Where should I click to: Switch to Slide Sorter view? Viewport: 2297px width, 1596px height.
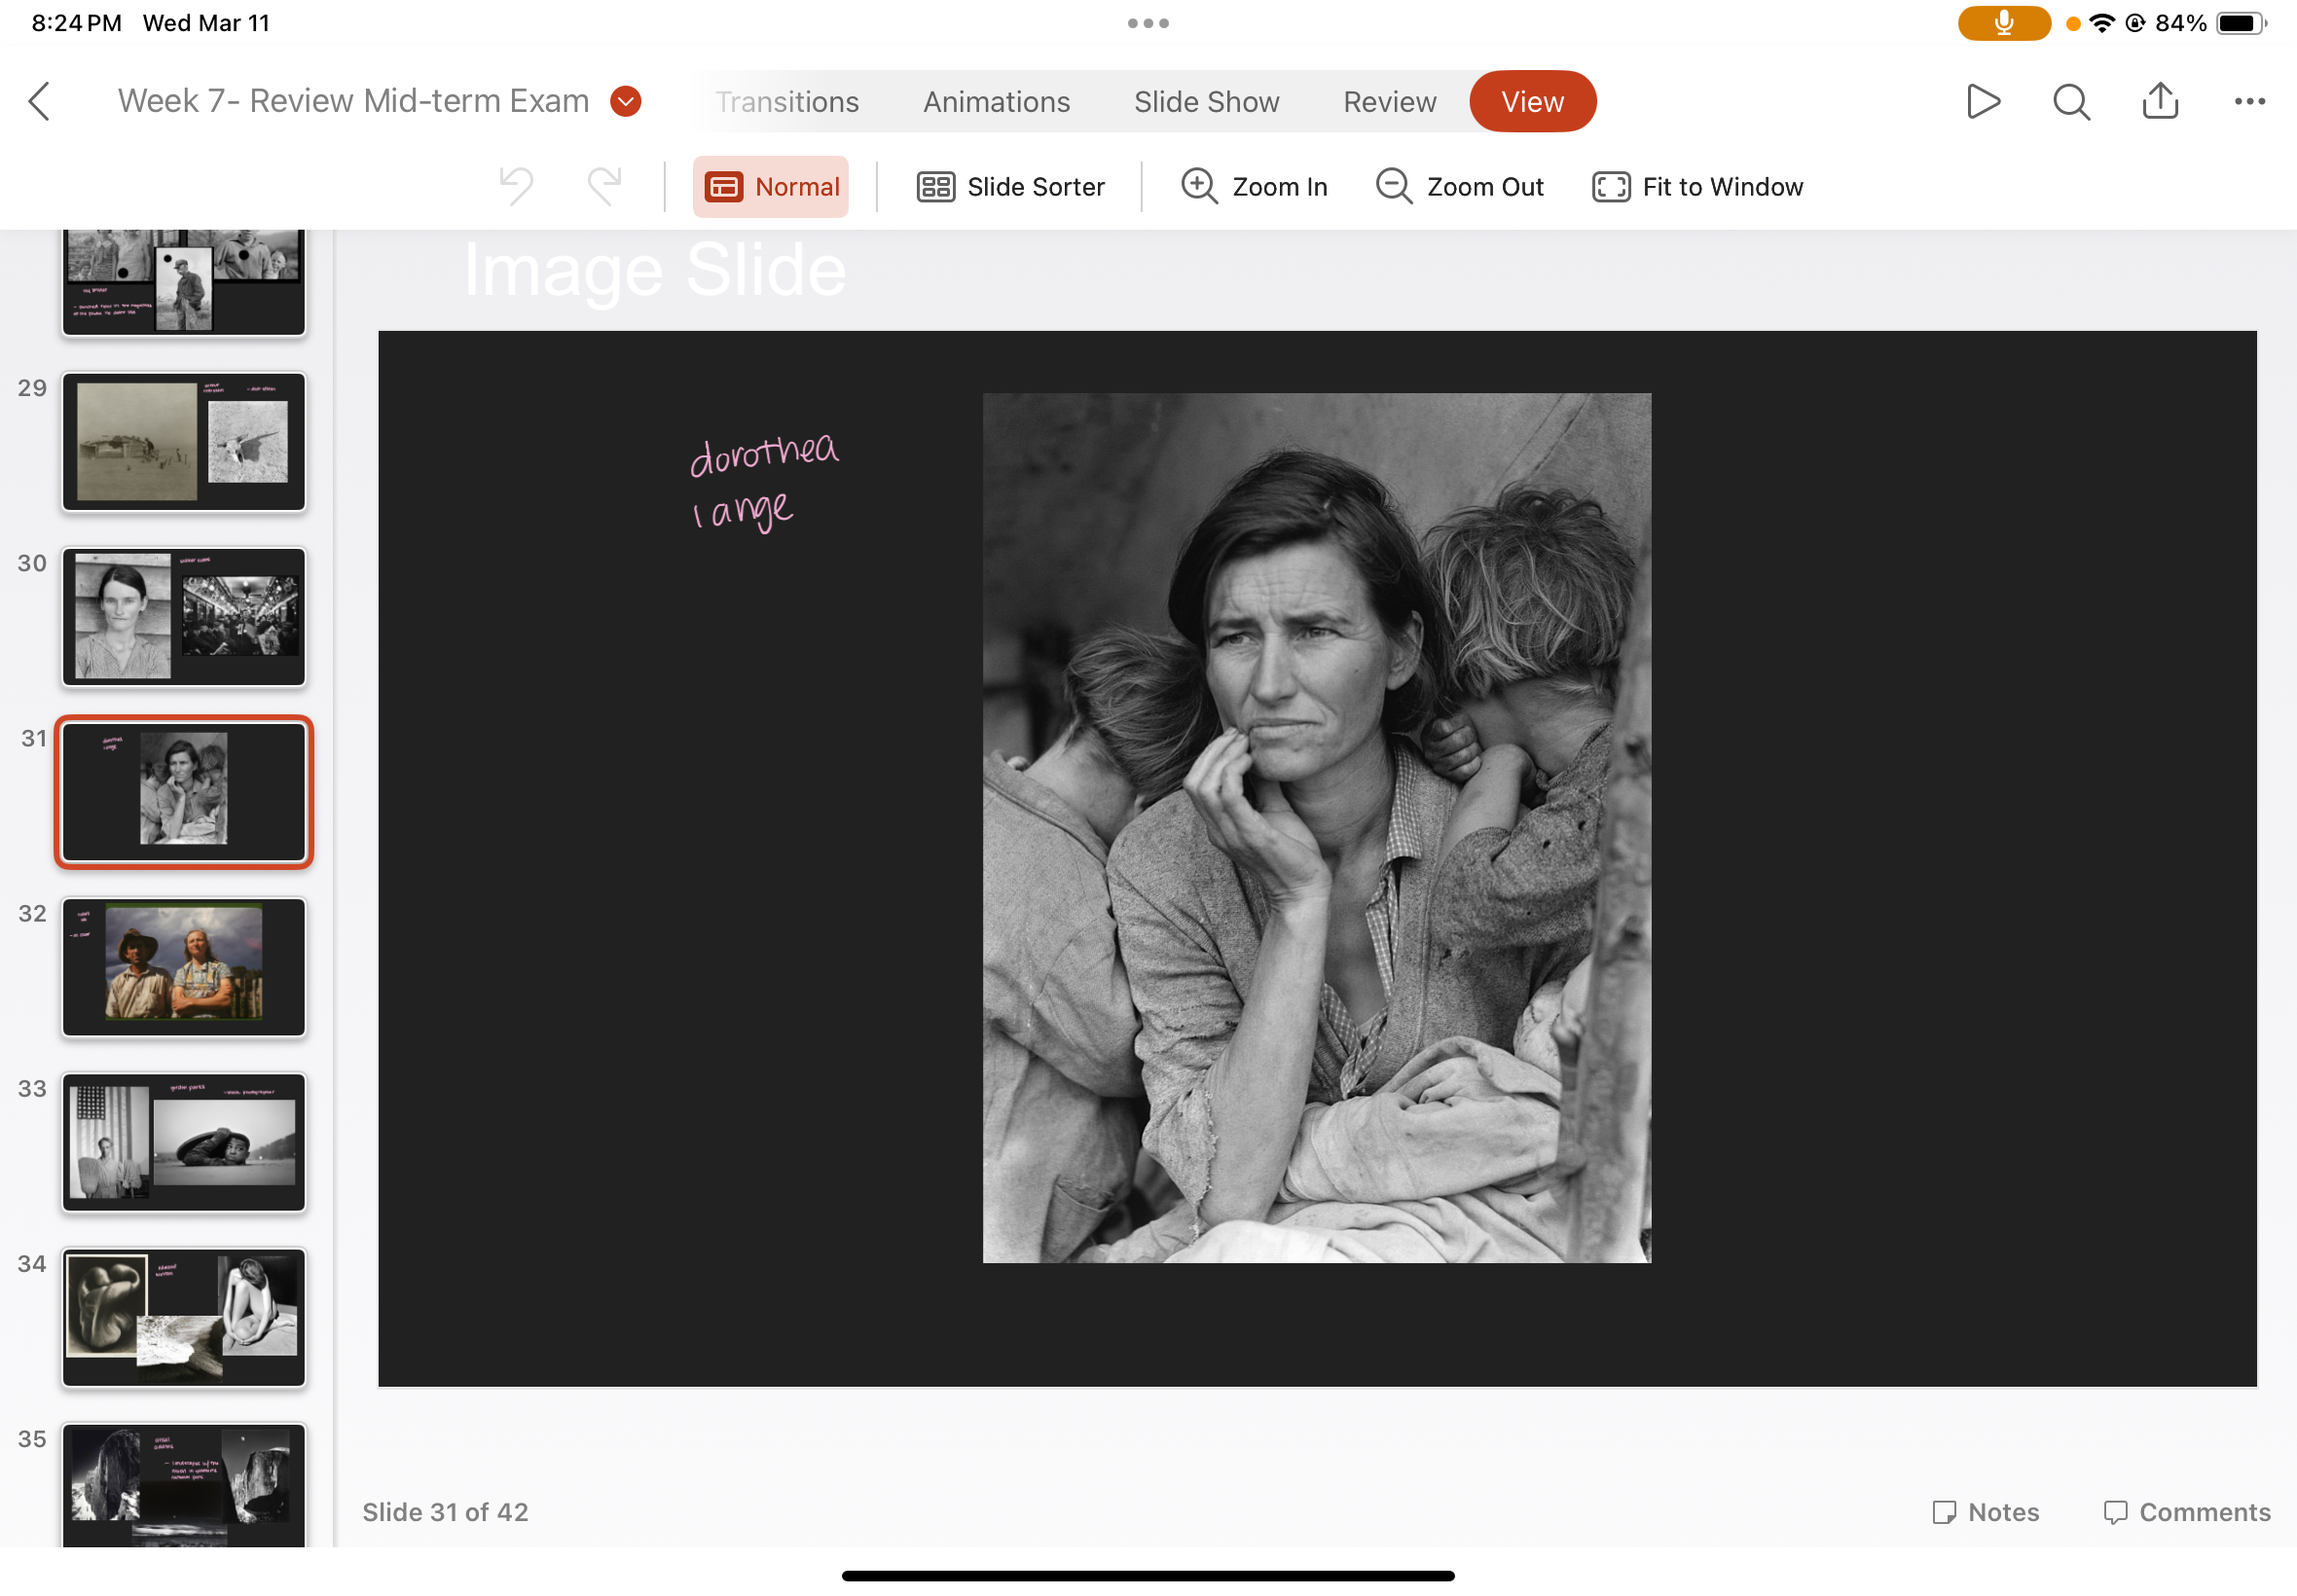pyautogui.click(x=1010, y=186)
